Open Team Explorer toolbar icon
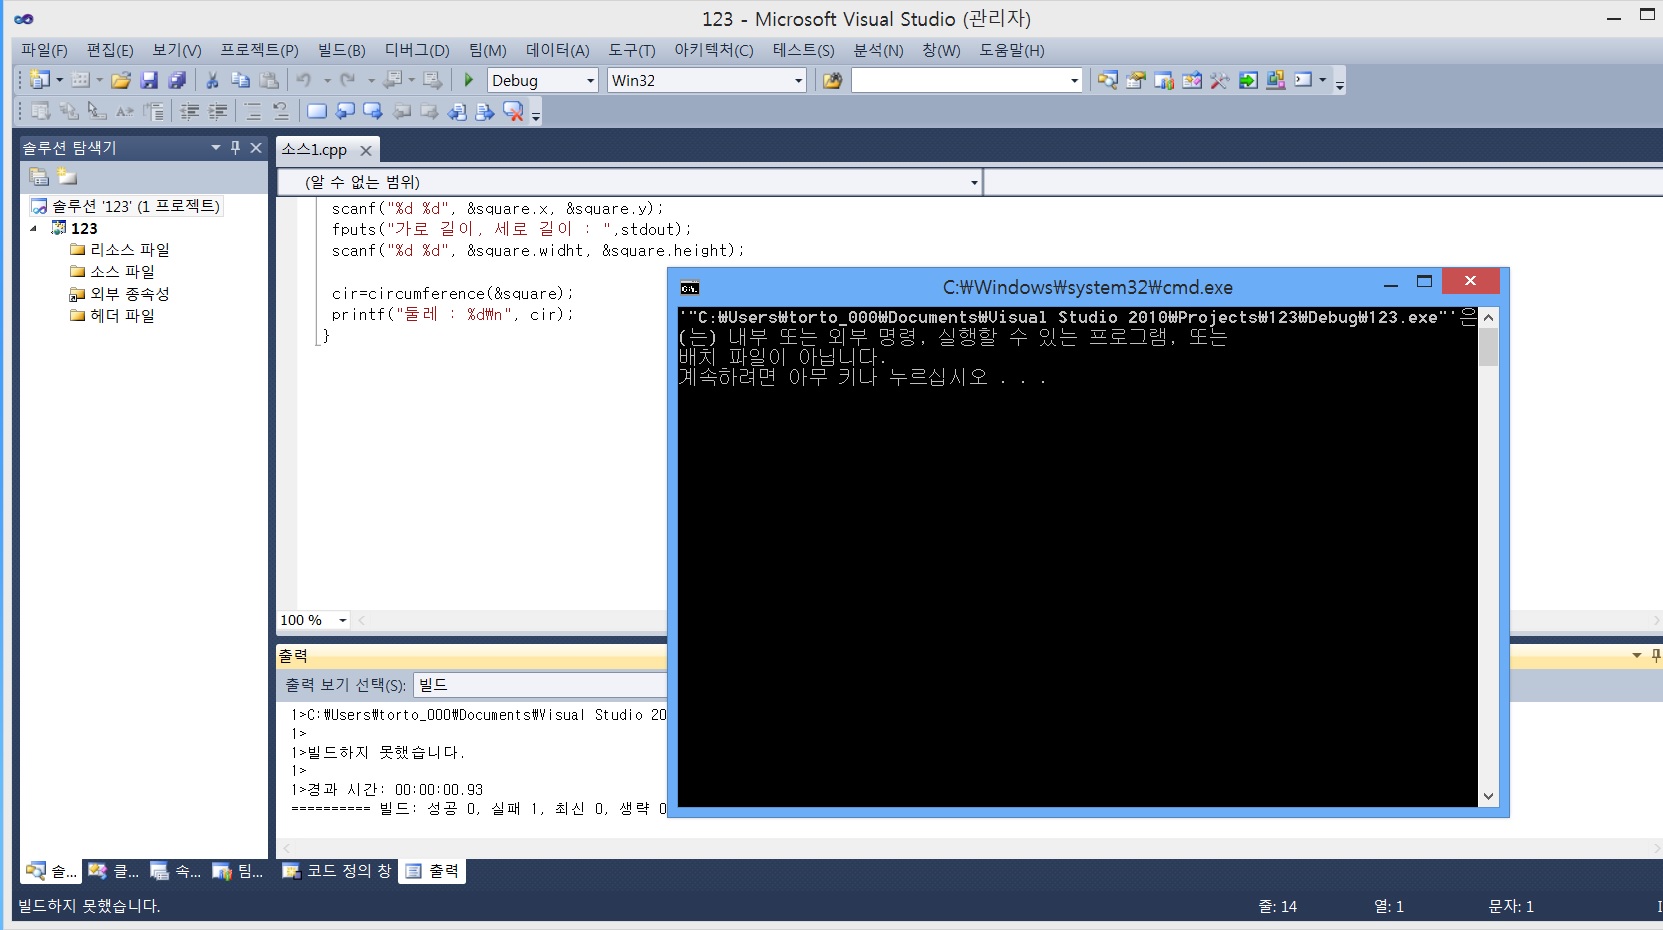Screen dimensions: 1663x930 1163,80
